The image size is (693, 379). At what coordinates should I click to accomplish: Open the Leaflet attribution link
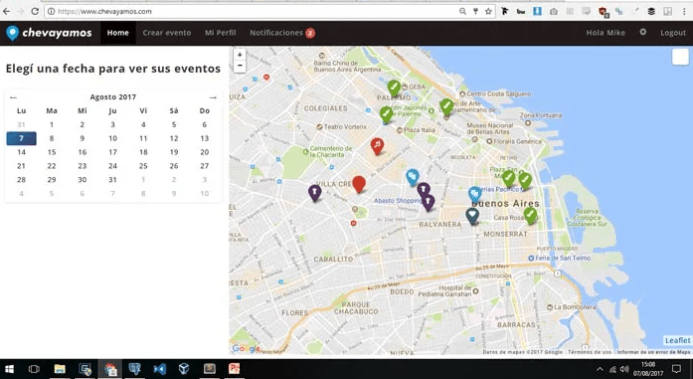click(x=677, y=340)
